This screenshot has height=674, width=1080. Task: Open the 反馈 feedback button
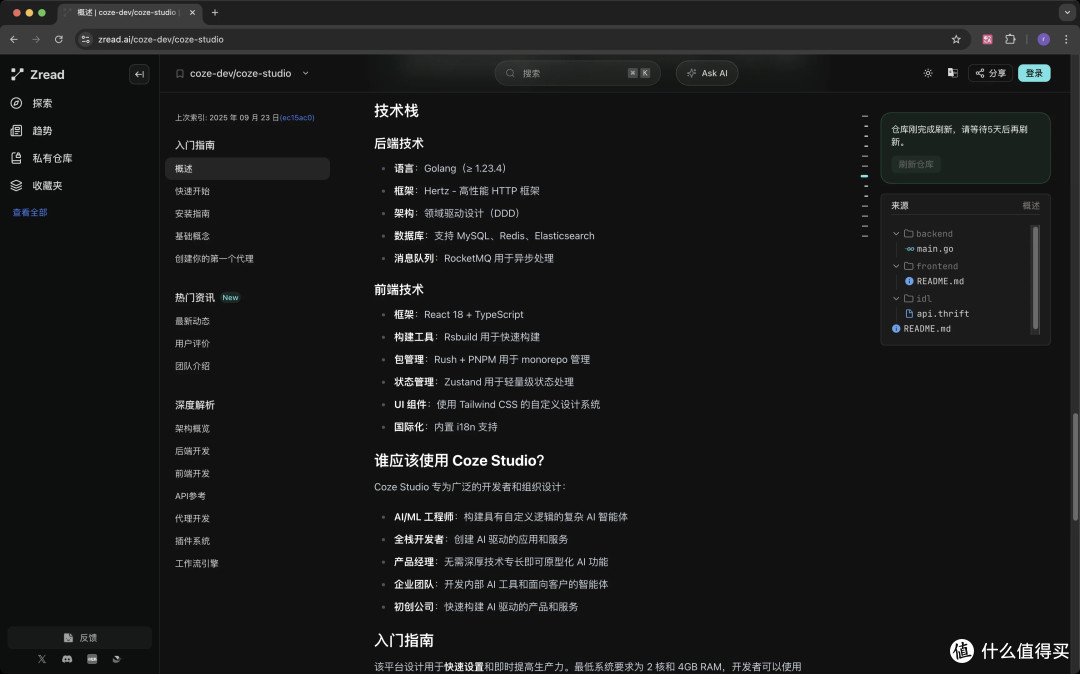pyautogui.click(x=80, y=638)
